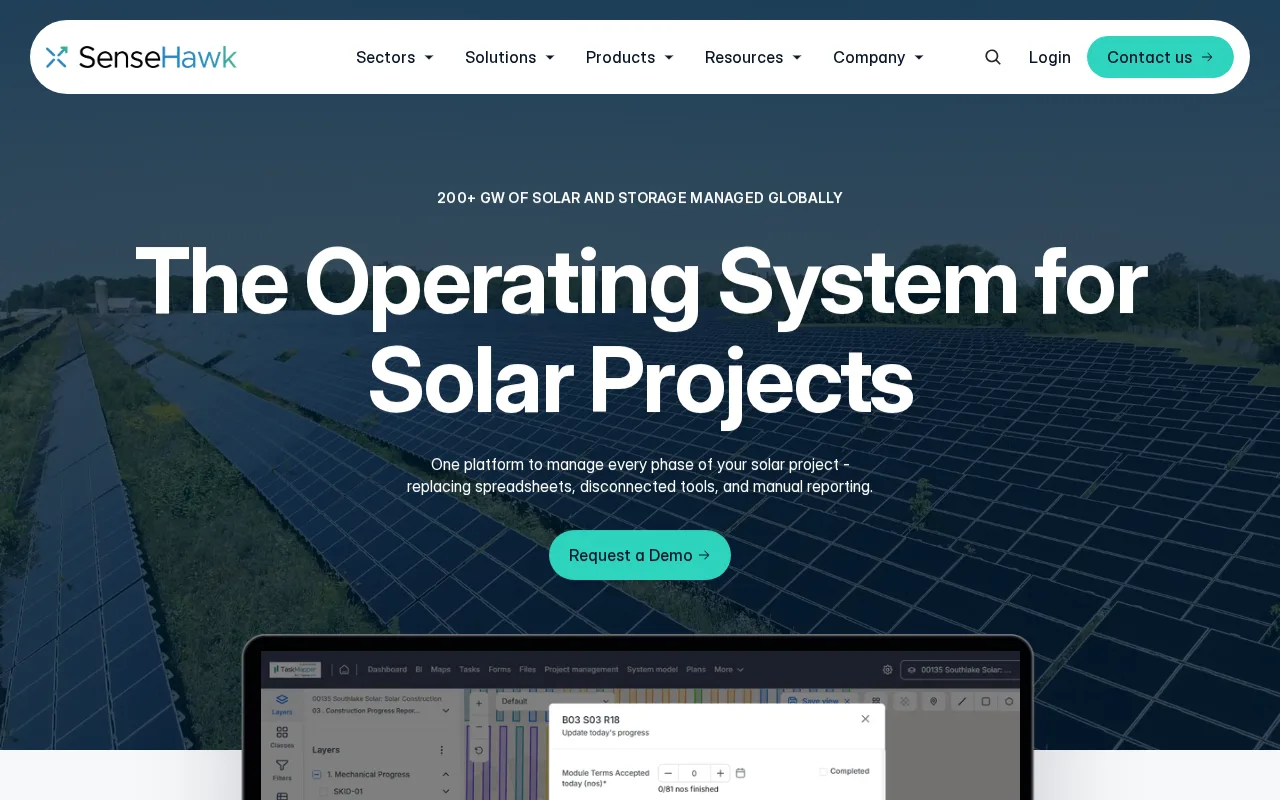The height and width of the screenshot is (800, 1280).
Task: Click the Request a Demo button
Action: pyautogui.click(x=640, y=555)
